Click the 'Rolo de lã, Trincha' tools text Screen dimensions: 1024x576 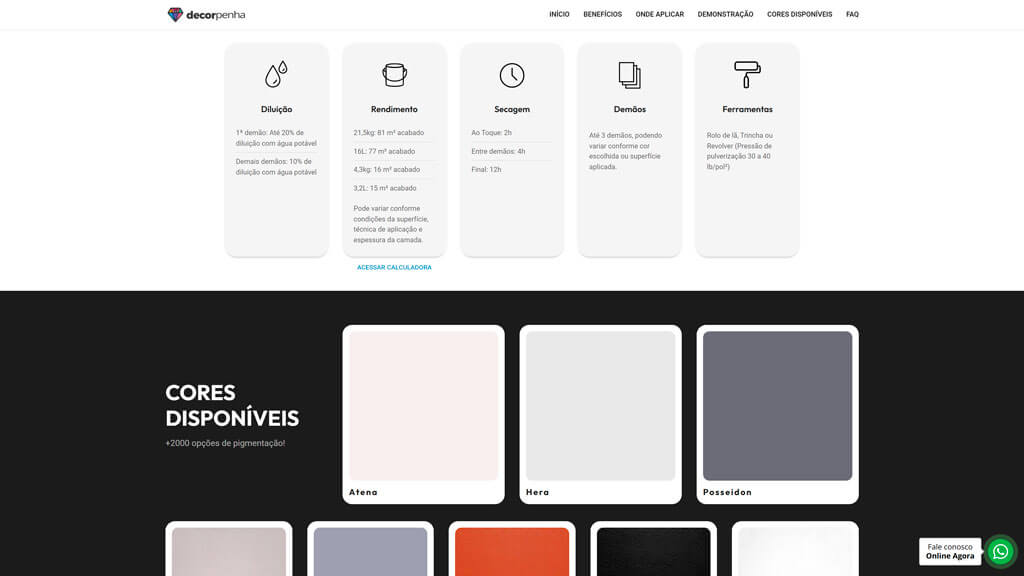pos(739,151)
